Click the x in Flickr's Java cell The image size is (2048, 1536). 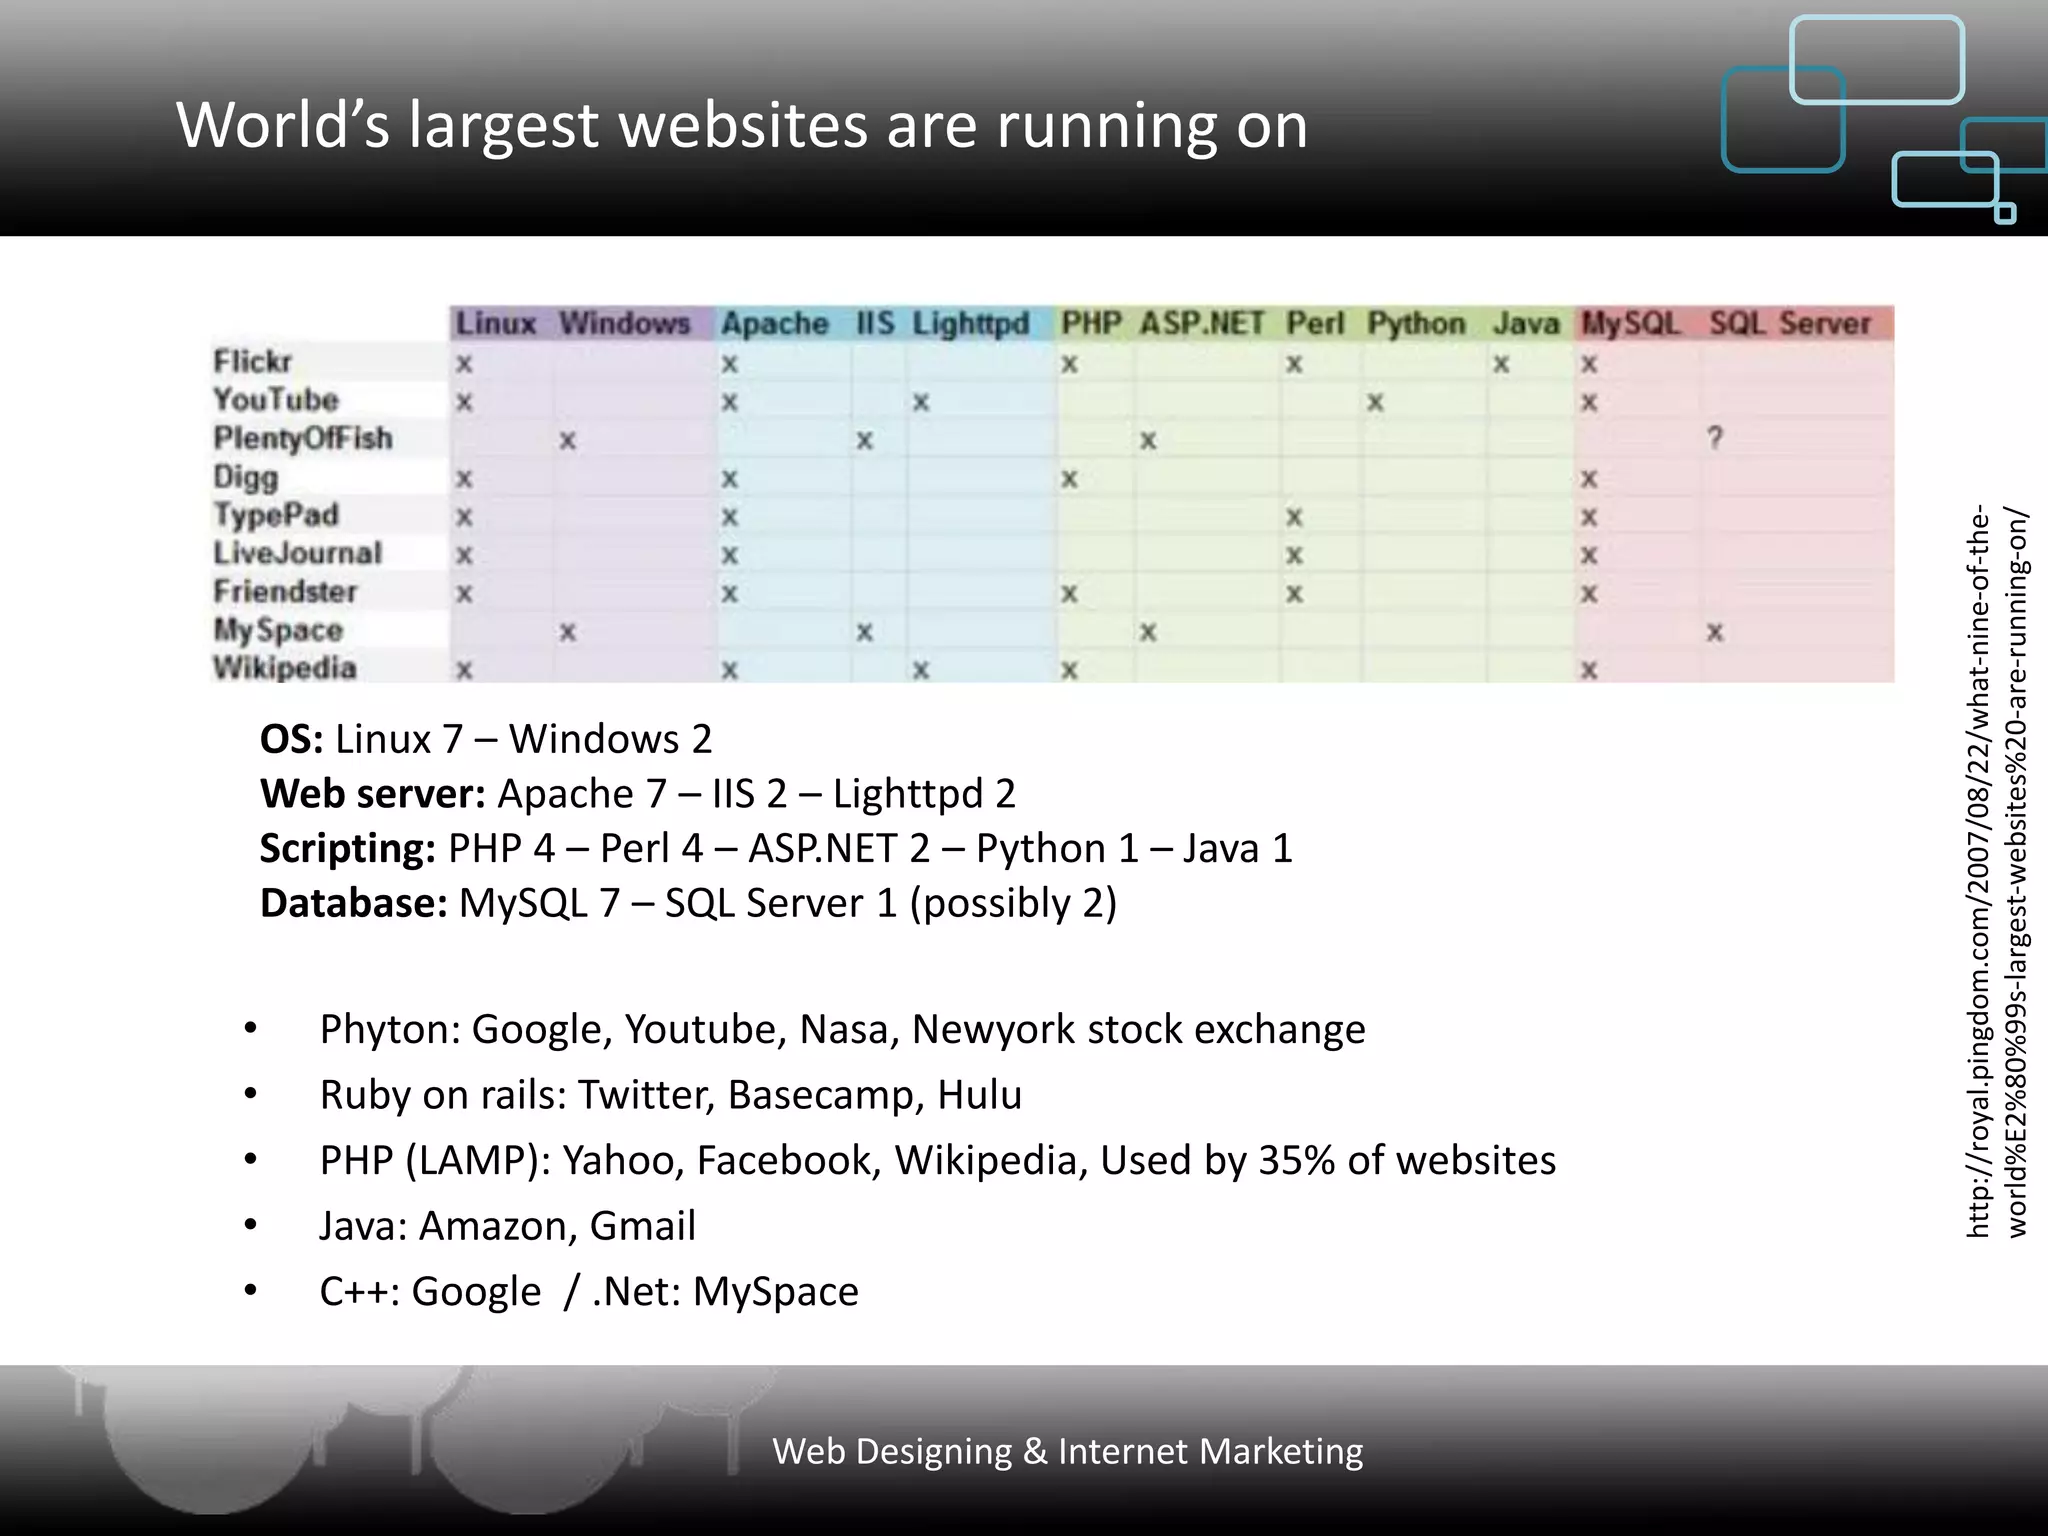point(1501,365)
